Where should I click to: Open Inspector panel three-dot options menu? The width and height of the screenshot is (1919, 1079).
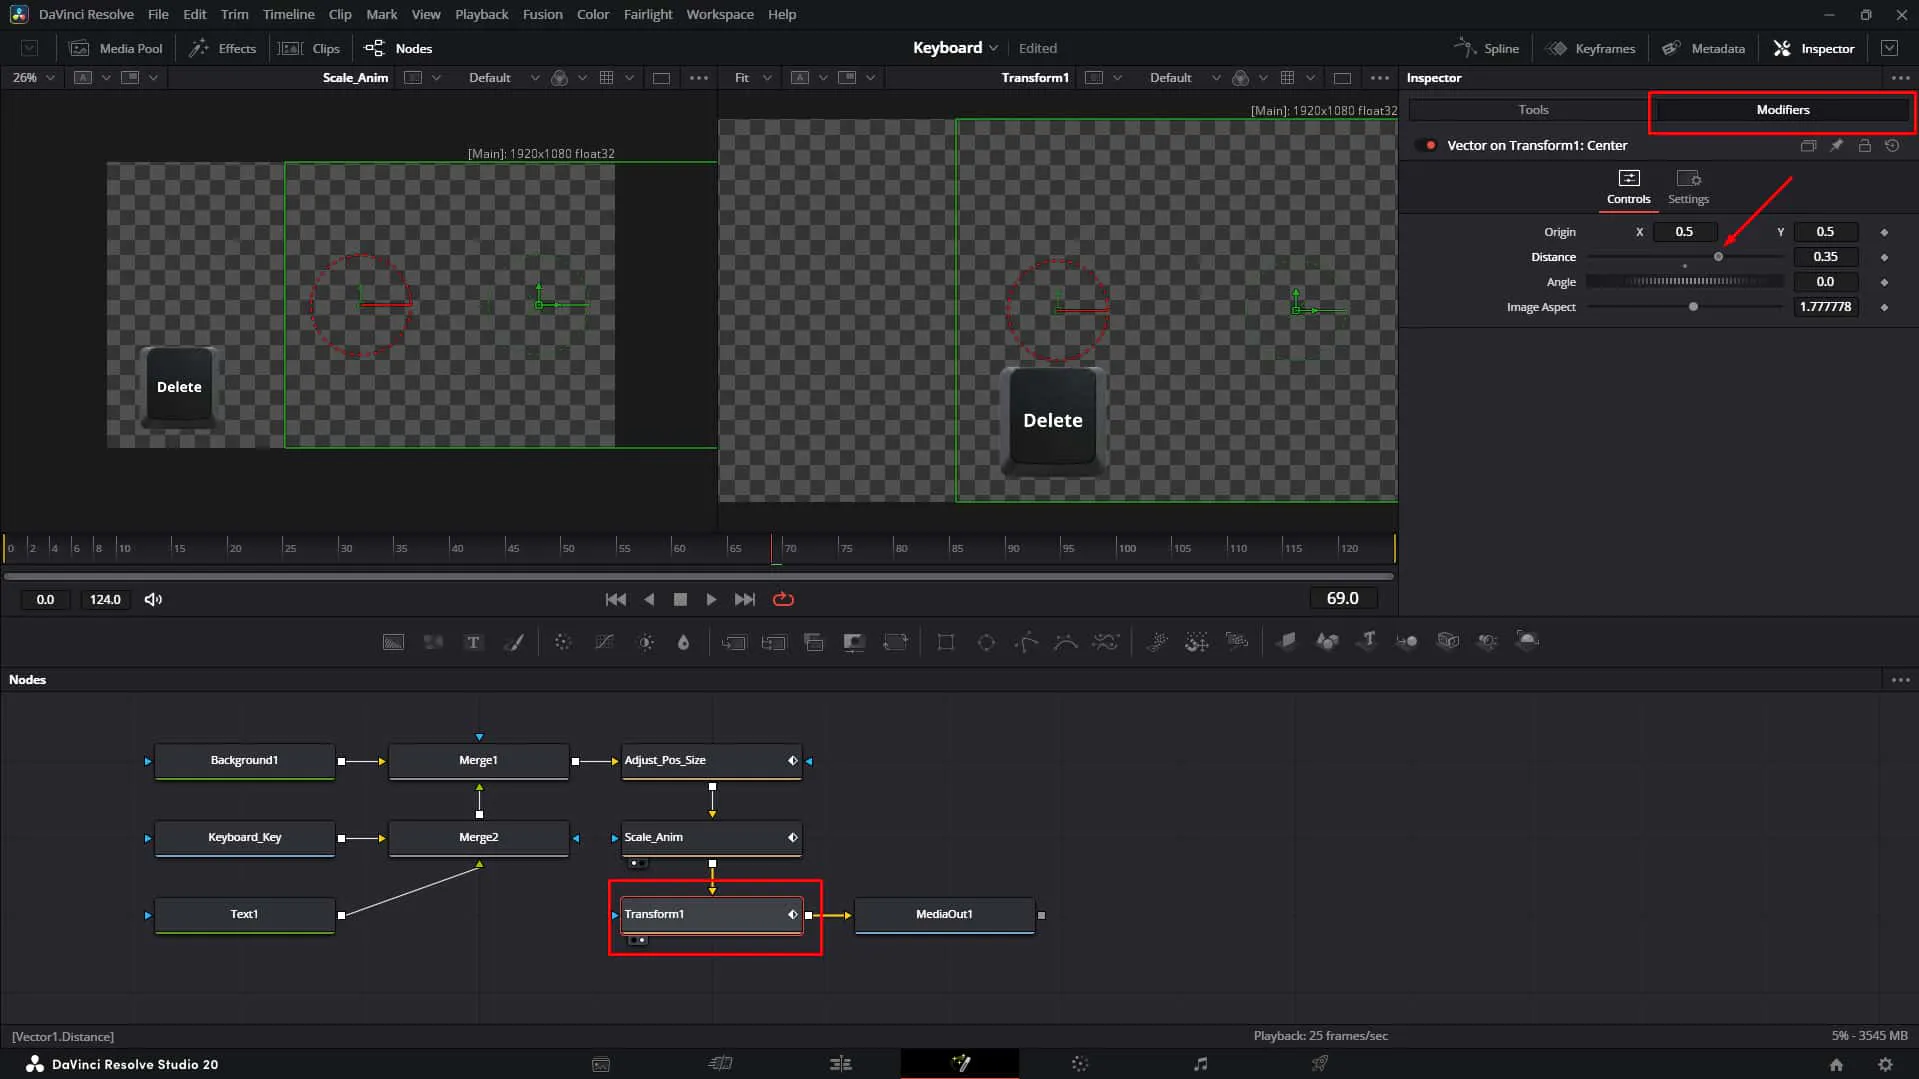pyautogui.click(x=1900, y=77)
